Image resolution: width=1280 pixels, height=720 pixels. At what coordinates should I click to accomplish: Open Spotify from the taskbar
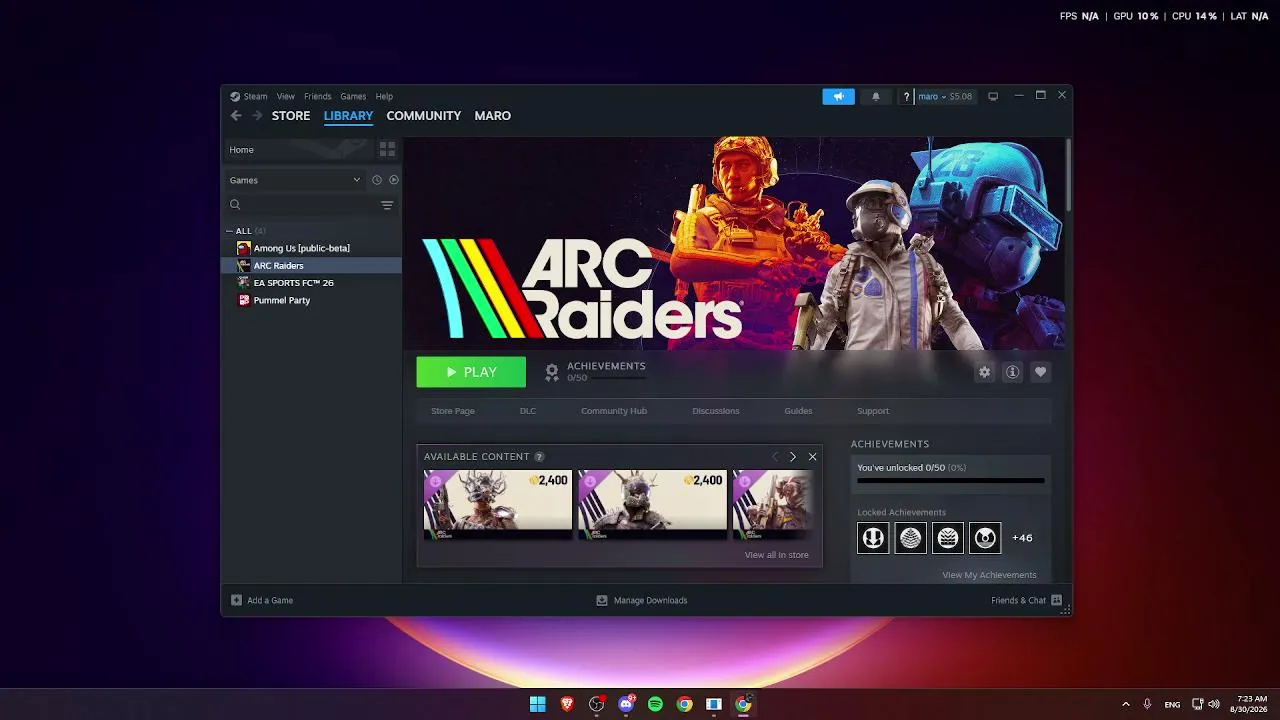click(x=655, y=704)
